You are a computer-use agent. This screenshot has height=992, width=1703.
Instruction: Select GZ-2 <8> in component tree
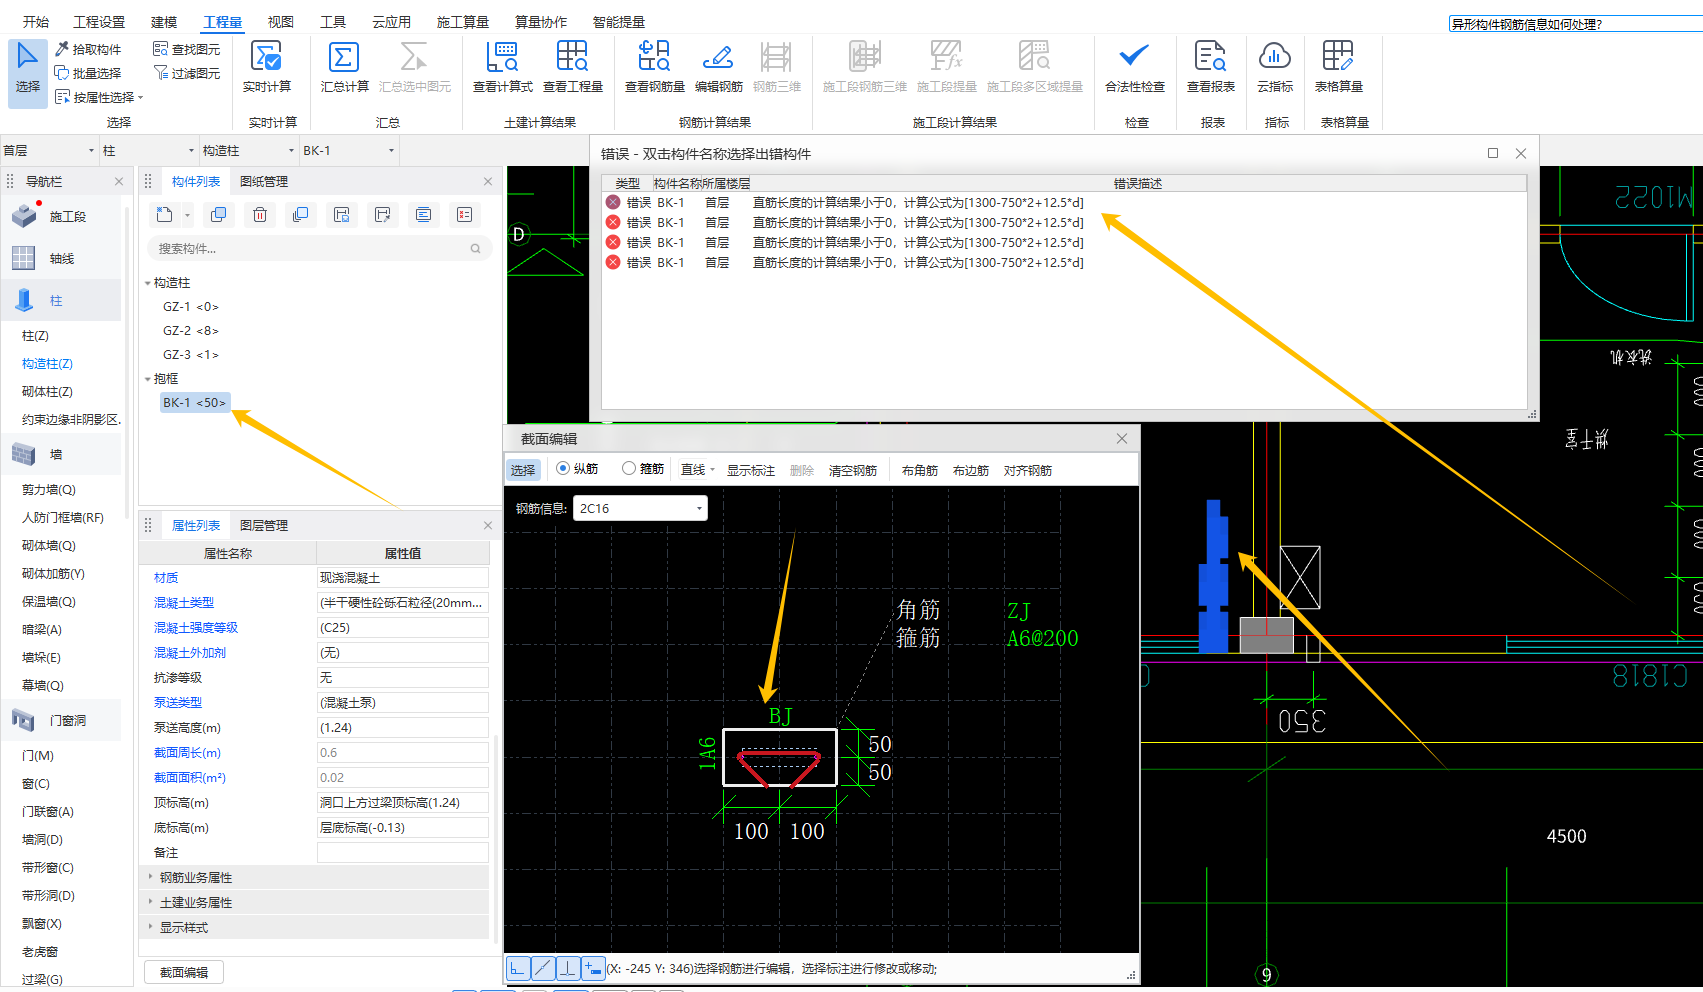(x=191, y=331)
